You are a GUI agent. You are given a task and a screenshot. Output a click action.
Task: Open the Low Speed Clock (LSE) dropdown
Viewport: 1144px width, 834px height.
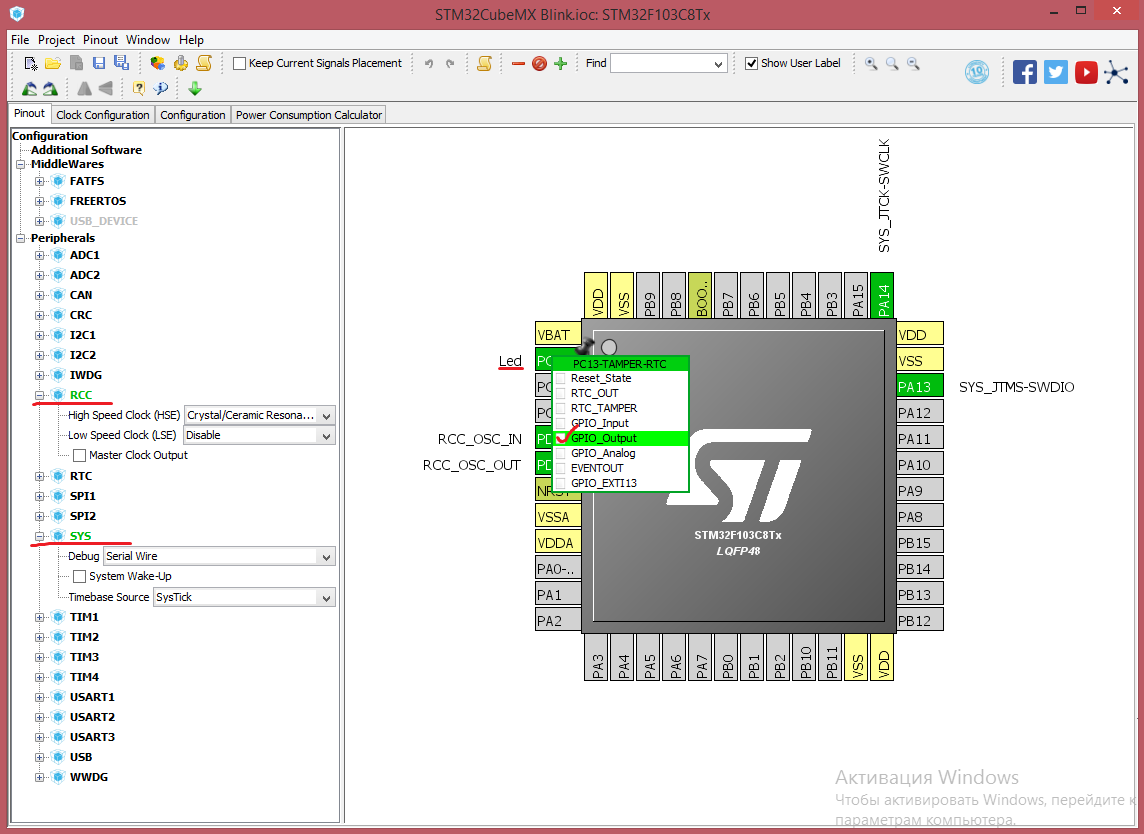pos(326,436)
